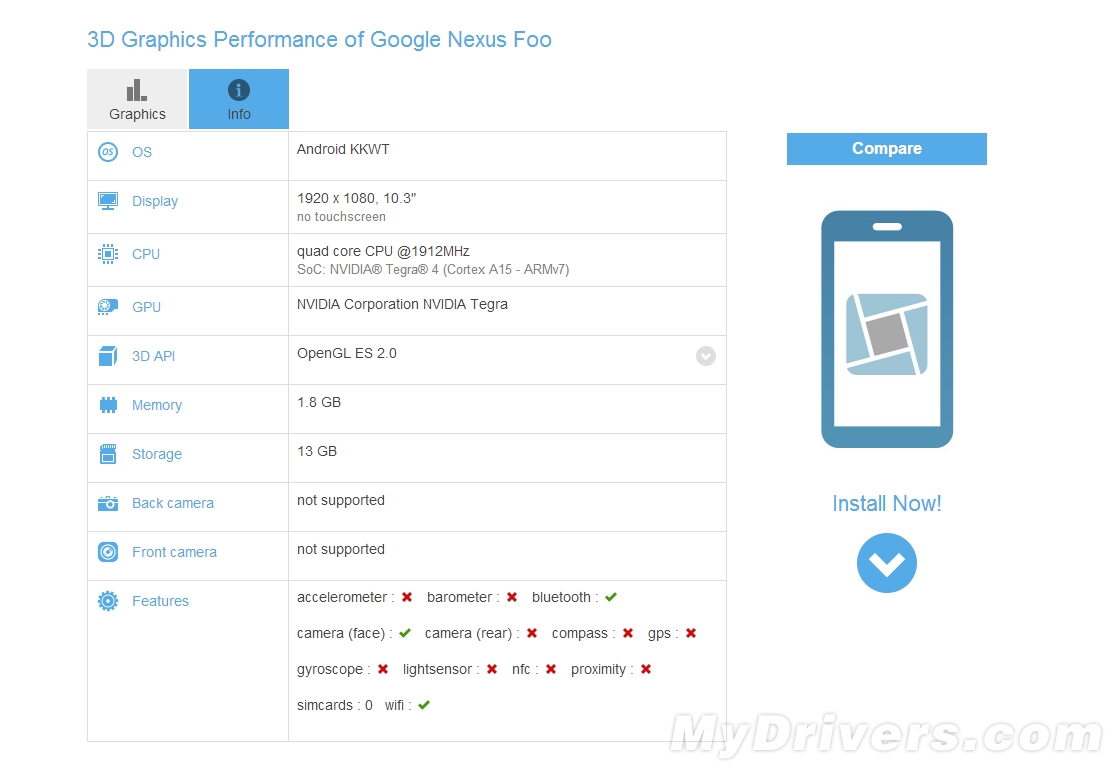This screenshot has height=772, width=1116.
Task: Click the CPU chip icon
Action: point(108,254)
